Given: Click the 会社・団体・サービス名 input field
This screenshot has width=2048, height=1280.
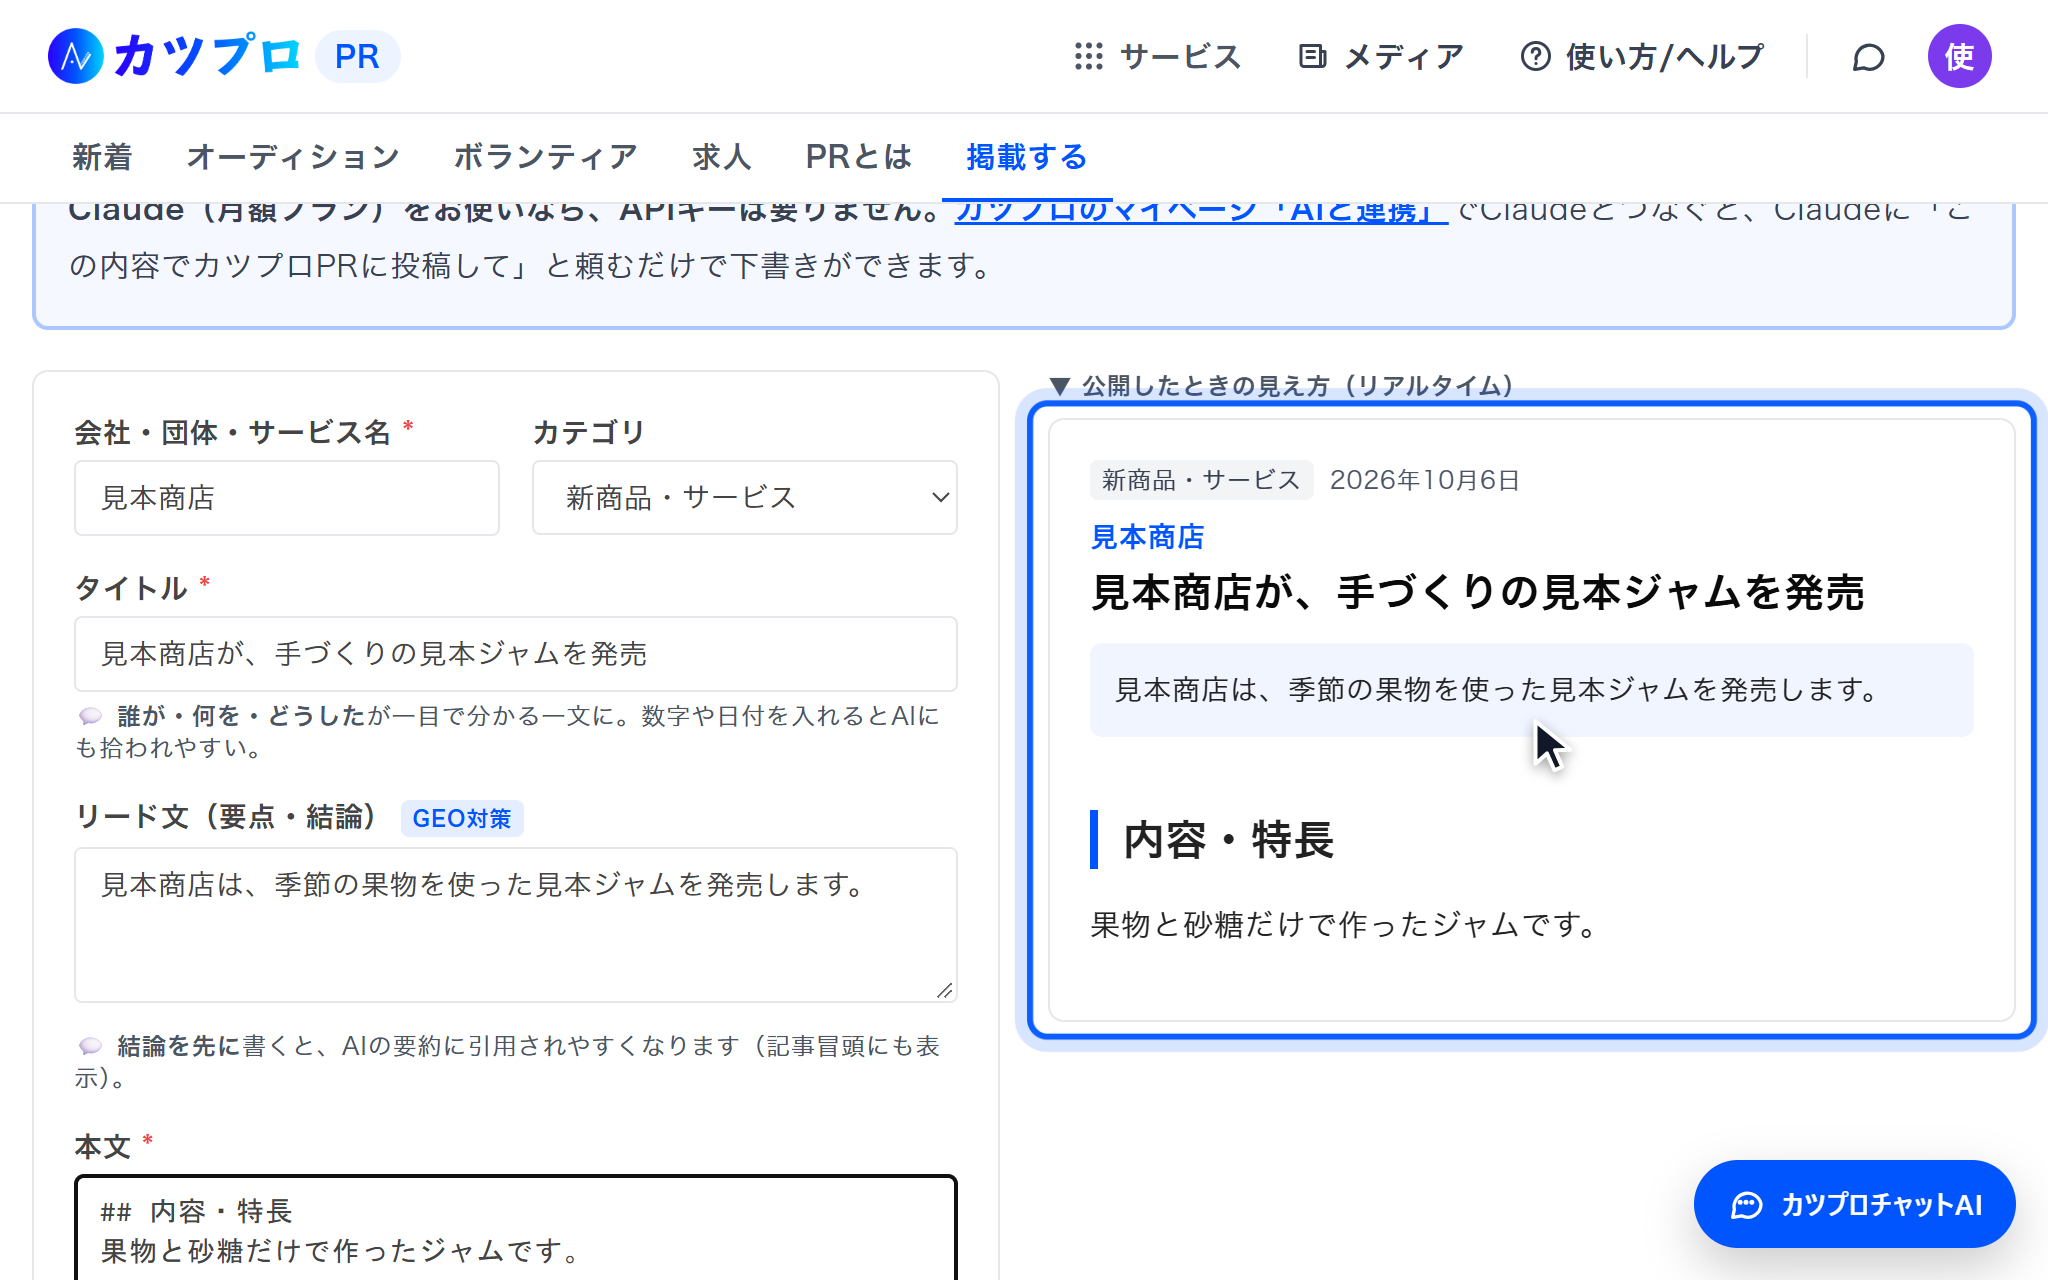Looking at the screenshot, I should 287,498.
